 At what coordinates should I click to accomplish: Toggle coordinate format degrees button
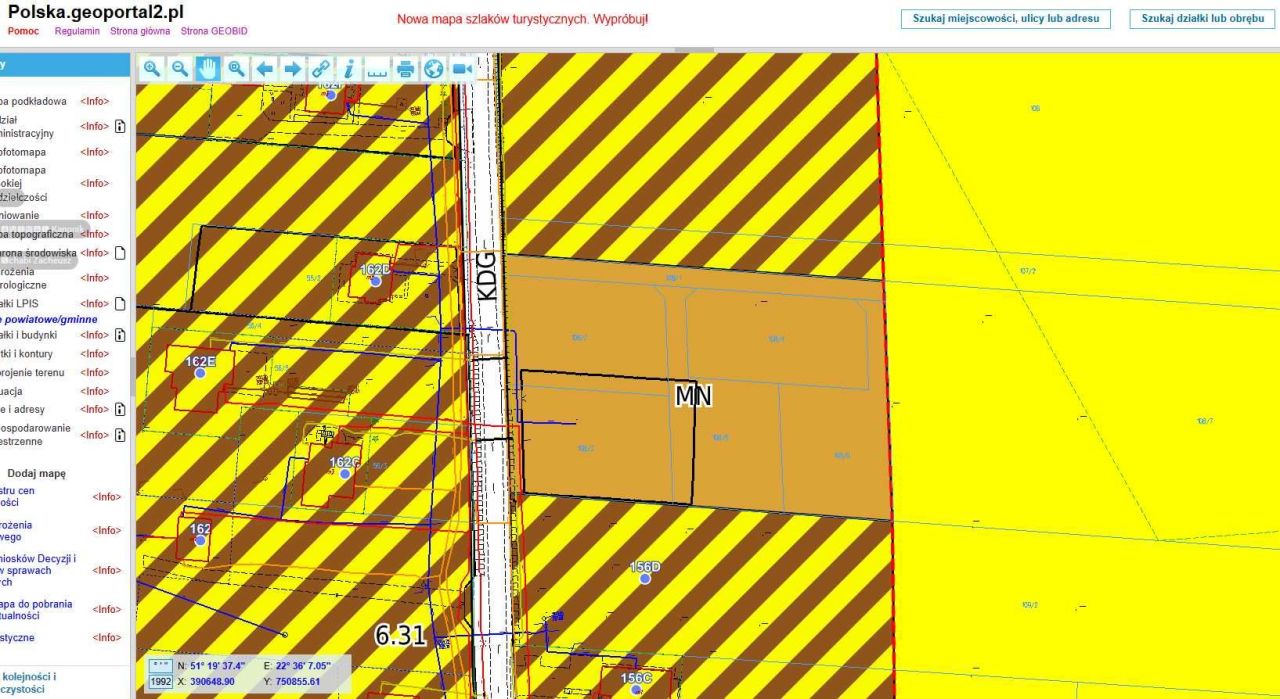(x=160, y=665)
